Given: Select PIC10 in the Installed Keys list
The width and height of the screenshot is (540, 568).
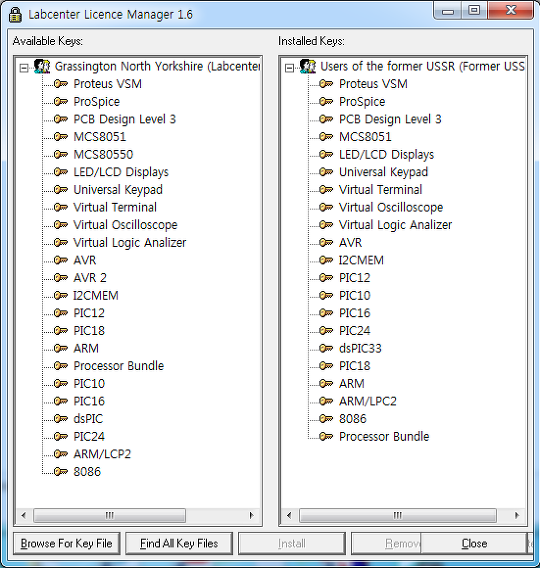Looking at the screenshot, I should (x=355, y=296).
